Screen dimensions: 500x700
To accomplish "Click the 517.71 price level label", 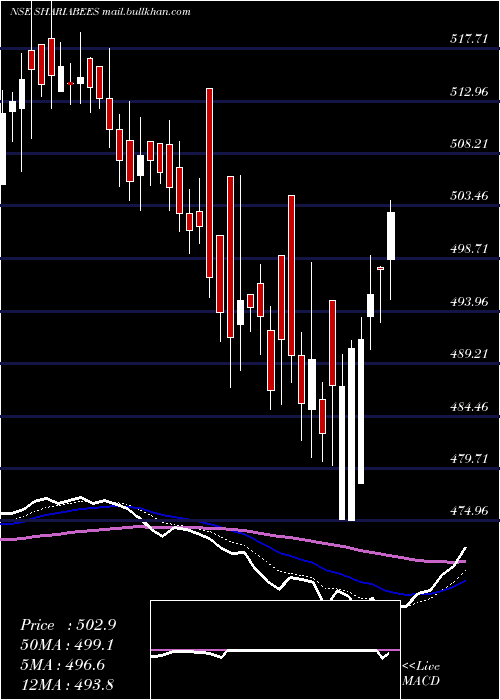I will (x=468, y=39).
